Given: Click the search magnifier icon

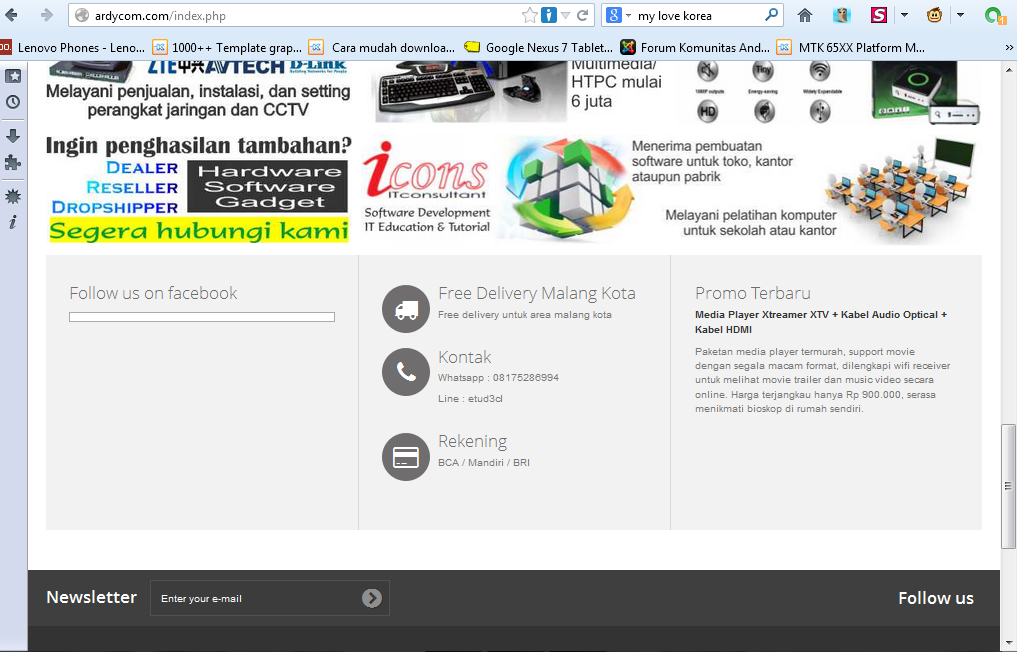Looking at the screenshot, I should (771, 15).
